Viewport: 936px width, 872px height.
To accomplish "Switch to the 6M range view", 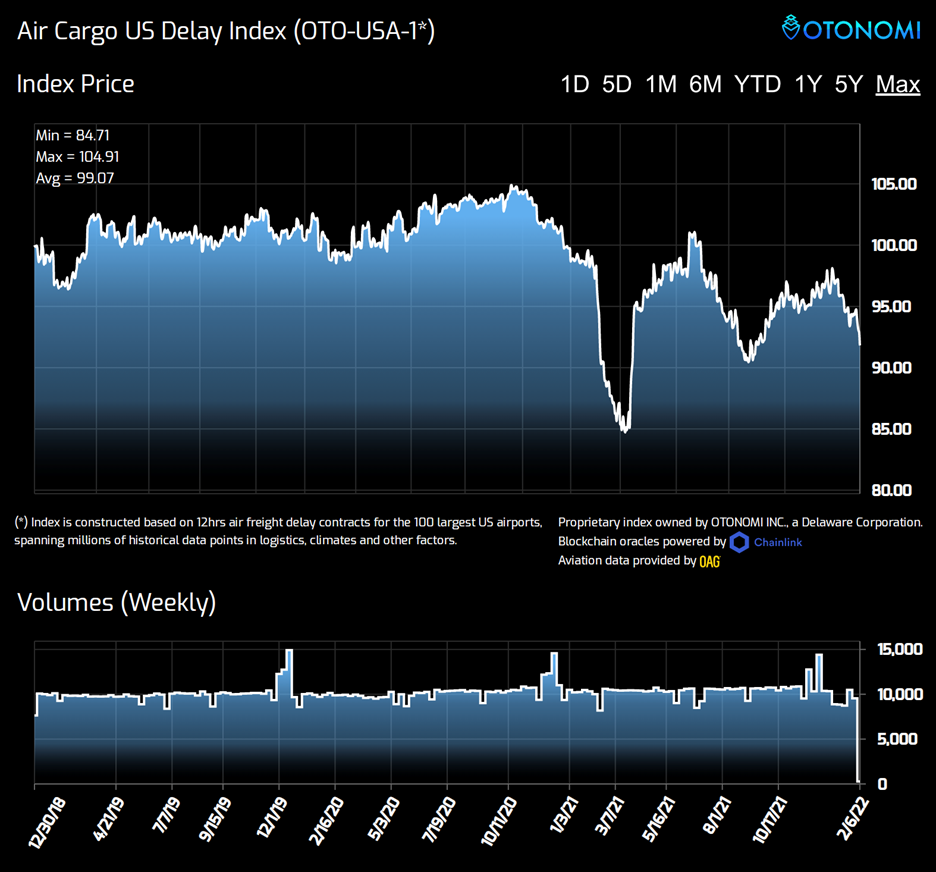I will coord(705,84).
